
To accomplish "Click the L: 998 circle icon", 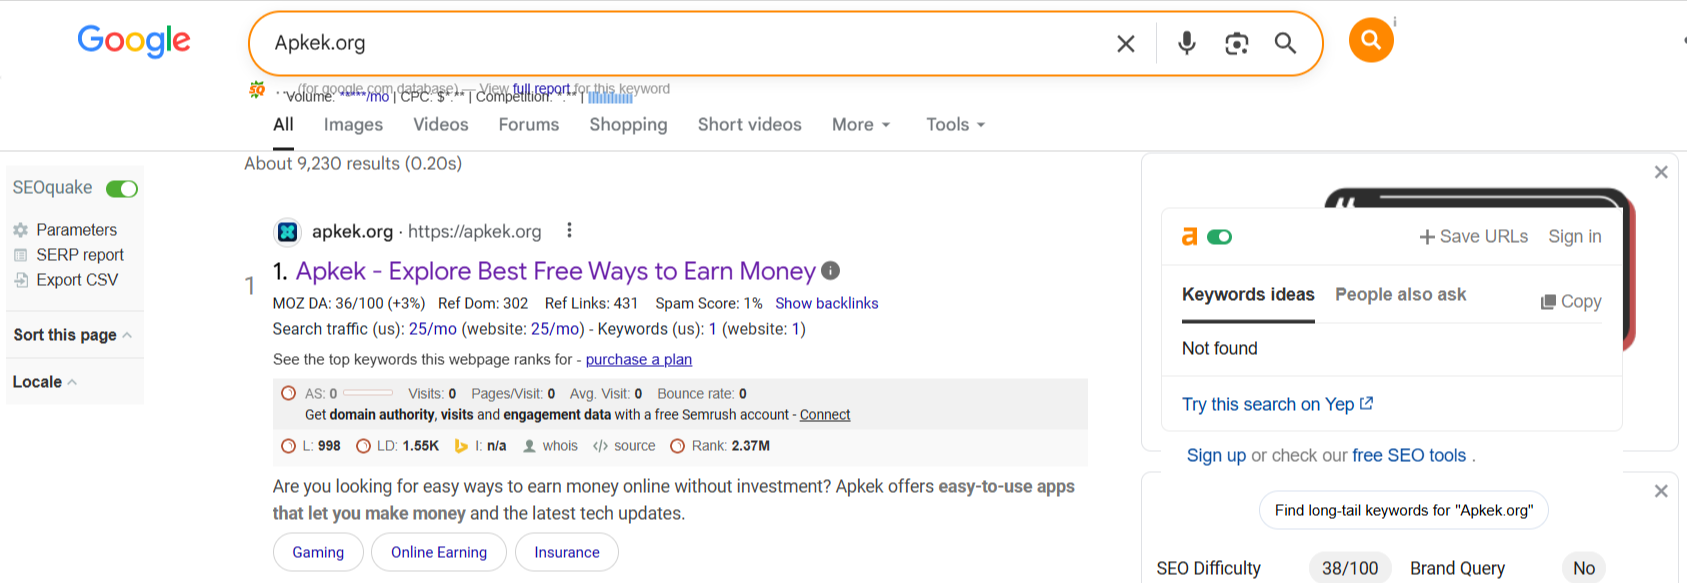I will [x=288, y=446].
